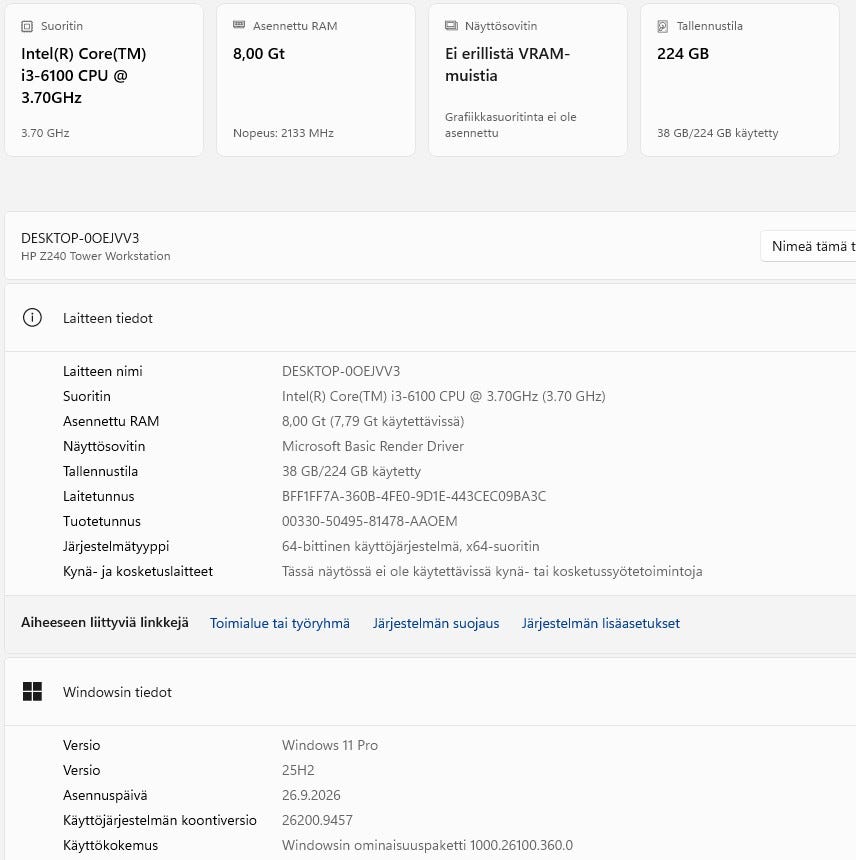The width and height of the screenshot is (856, 860).
Task: Collapse the Windowsin tiedot section header
Action: coord(430,692)
